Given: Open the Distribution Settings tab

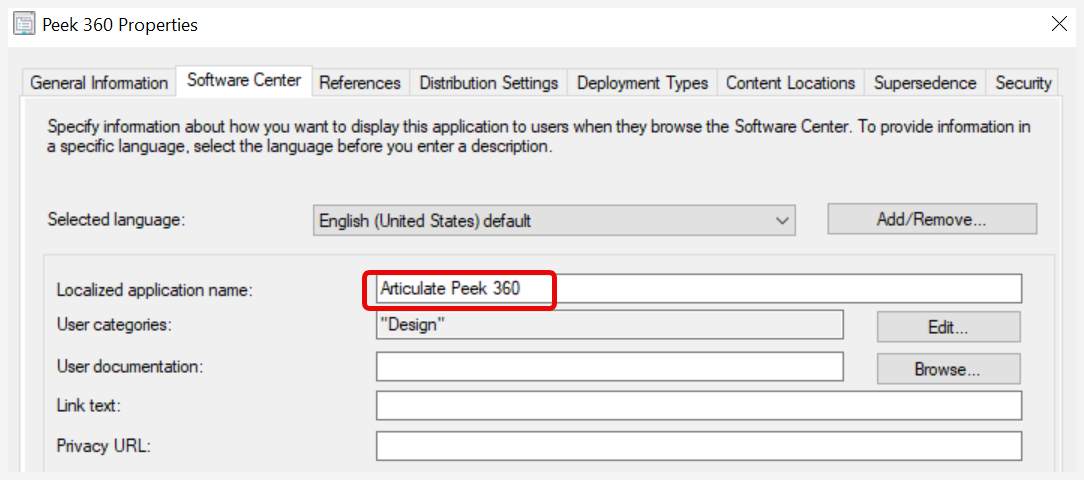Looking at the screenshot, I should (x=489, y=83).
